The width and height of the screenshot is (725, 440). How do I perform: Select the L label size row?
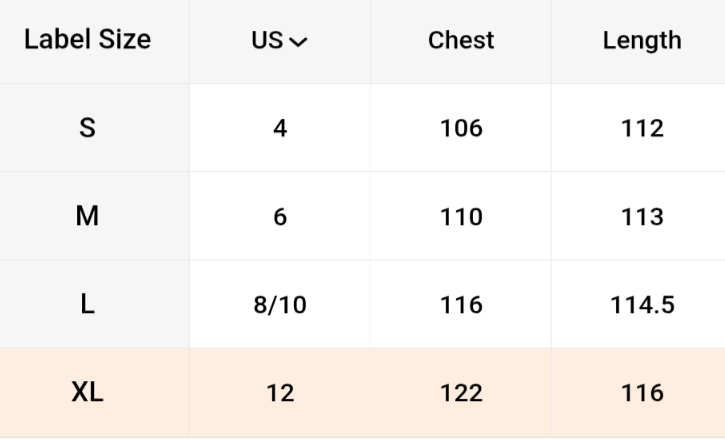pos(88,305)
